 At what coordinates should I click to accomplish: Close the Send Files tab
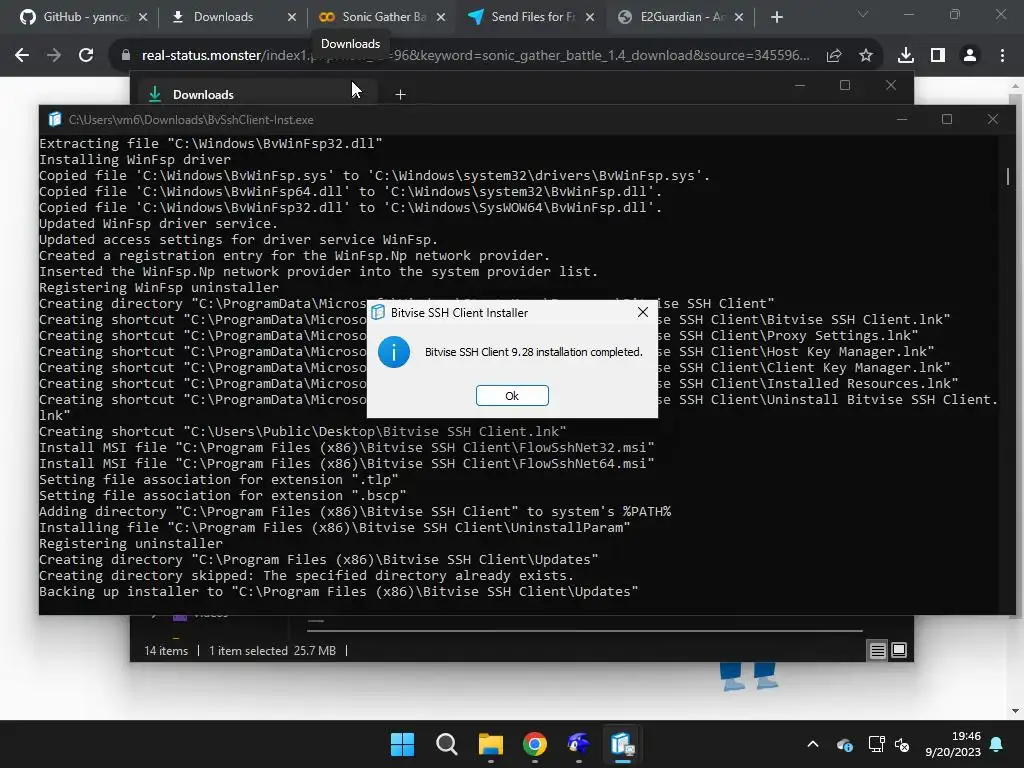[590, 17]
